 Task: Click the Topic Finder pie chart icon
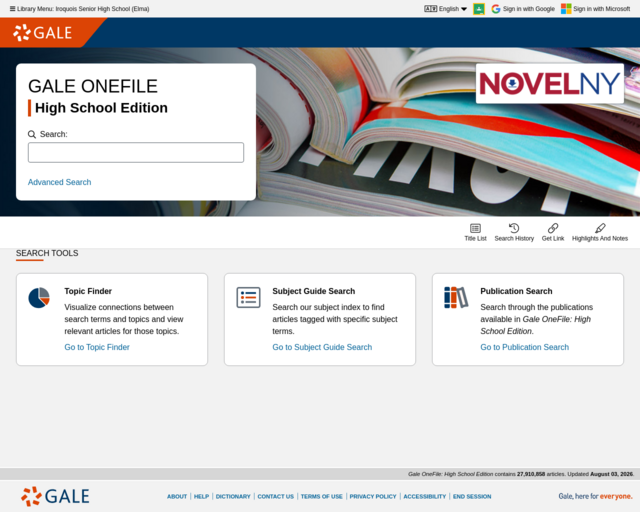(39, 298)
